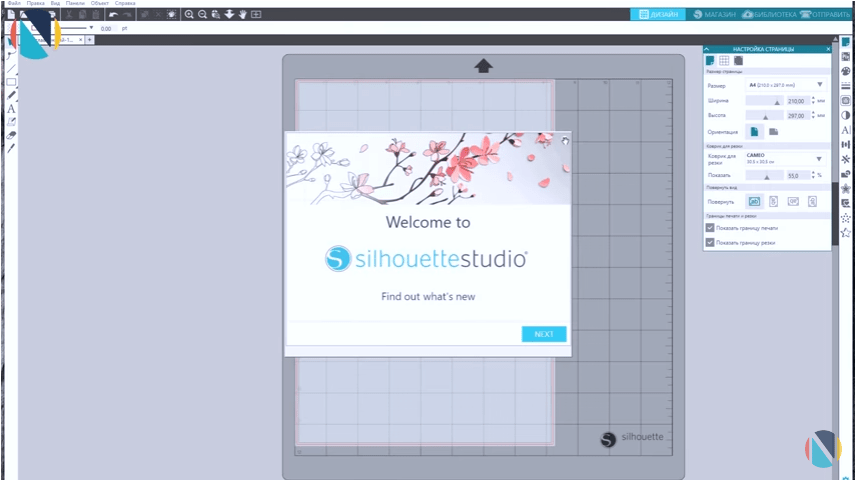Select the first rotate view option
Viewport: 855px width, 480px height.
pyautogui.click(x=754, y=202)
